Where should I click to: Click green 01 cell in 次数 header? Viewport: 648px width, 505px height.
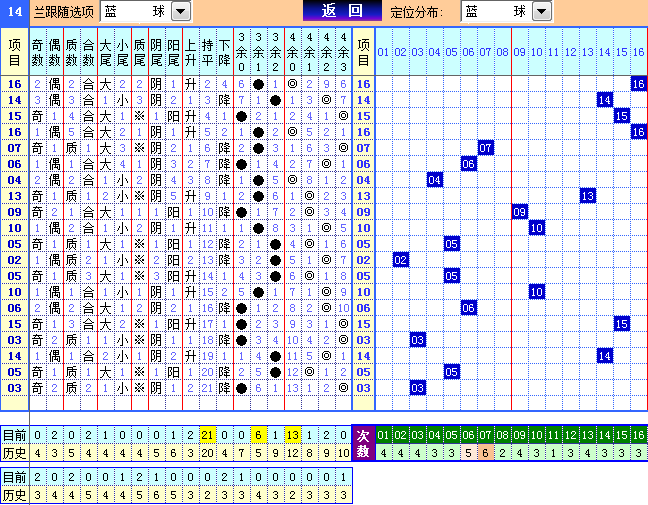383,435
